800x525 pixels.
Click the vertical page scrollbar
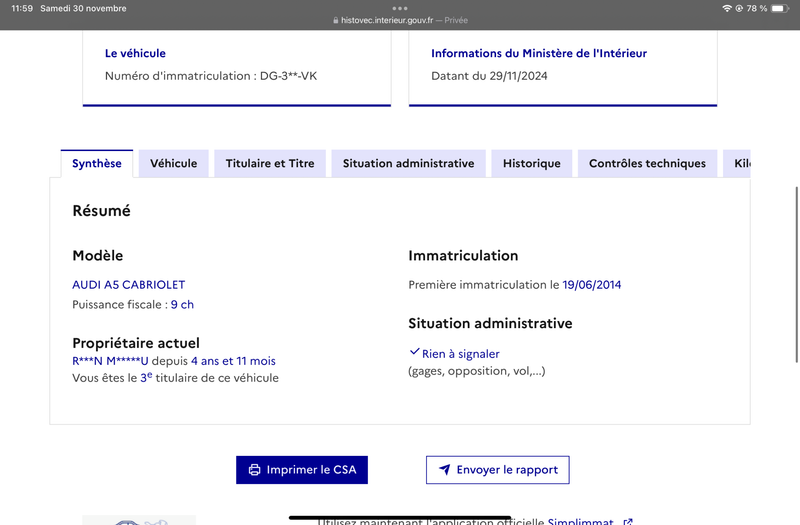[x=796, y=275]
